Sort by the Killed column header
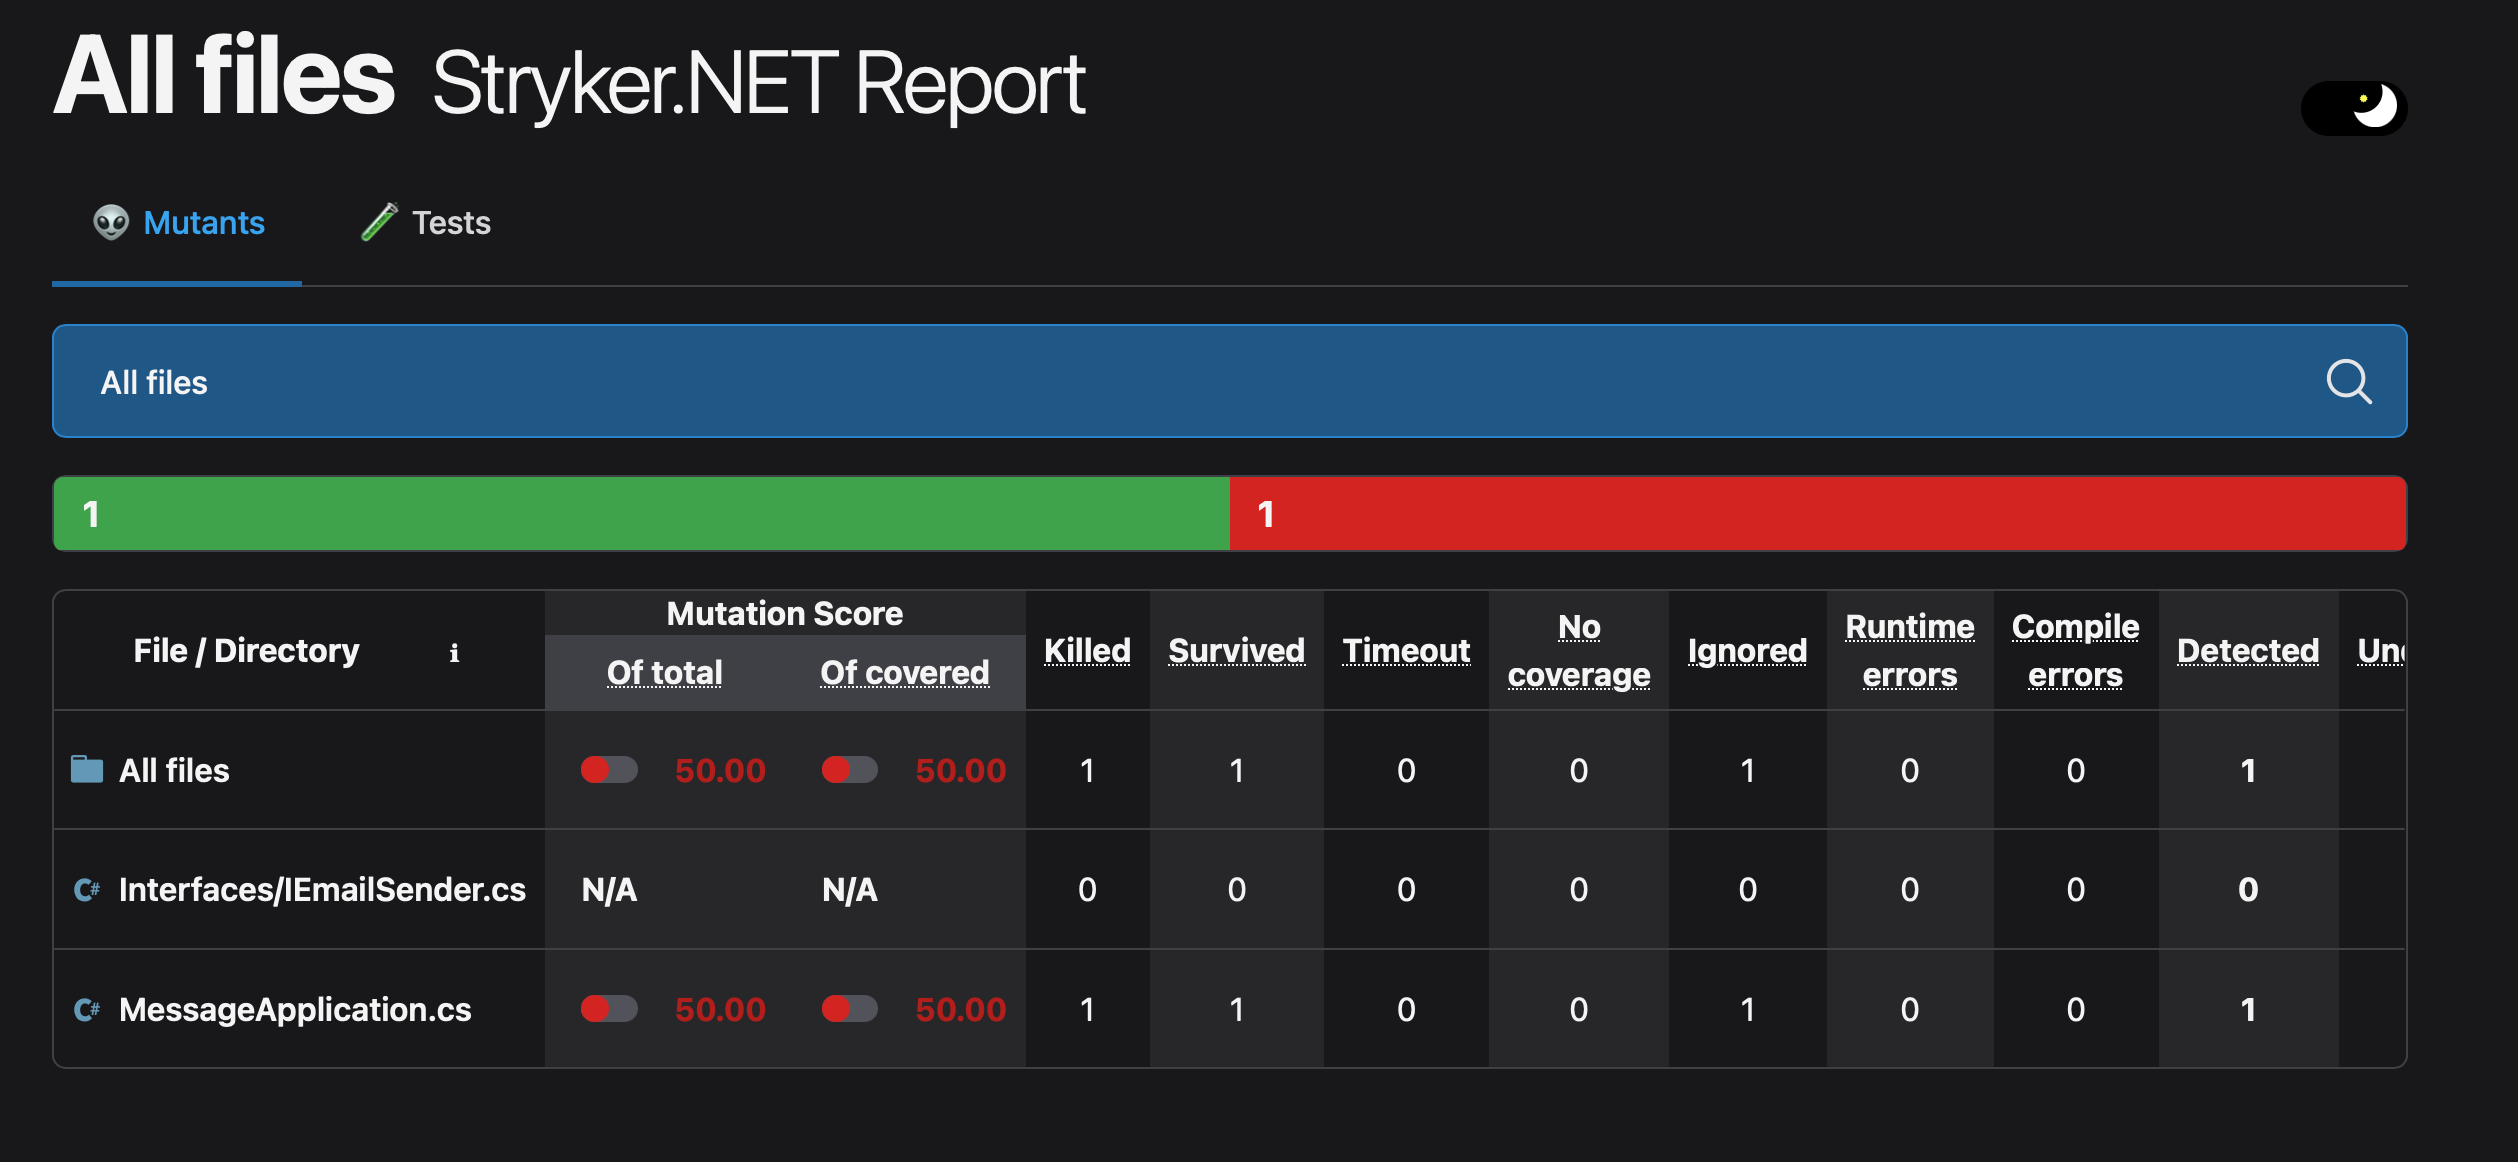This screenshot has height=1162, width=2518. tap(1087, 651)
